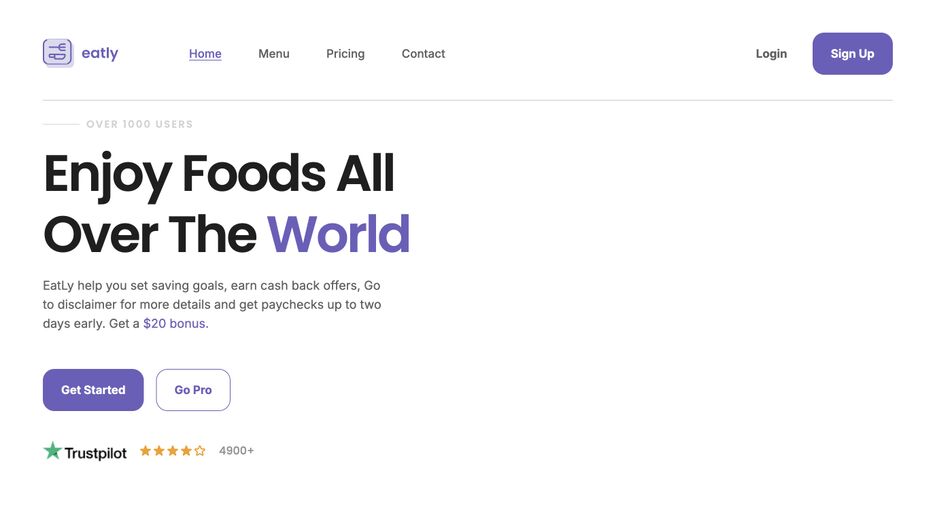Open the Menu page in navigation
The height and width of the screenshot is (515, 935).
pyautogui.click(x=274, y=54)
